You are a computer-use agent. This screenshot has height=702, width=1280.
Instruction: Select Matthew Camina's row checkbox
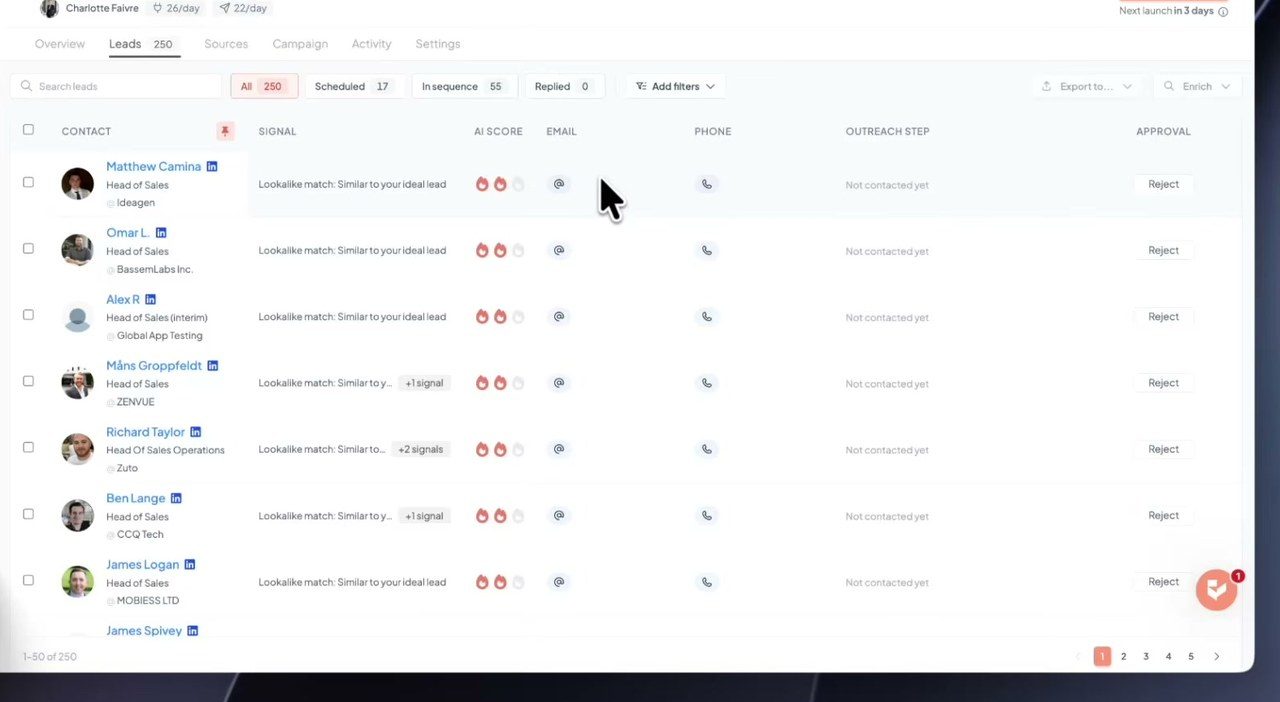coord(28,183)
